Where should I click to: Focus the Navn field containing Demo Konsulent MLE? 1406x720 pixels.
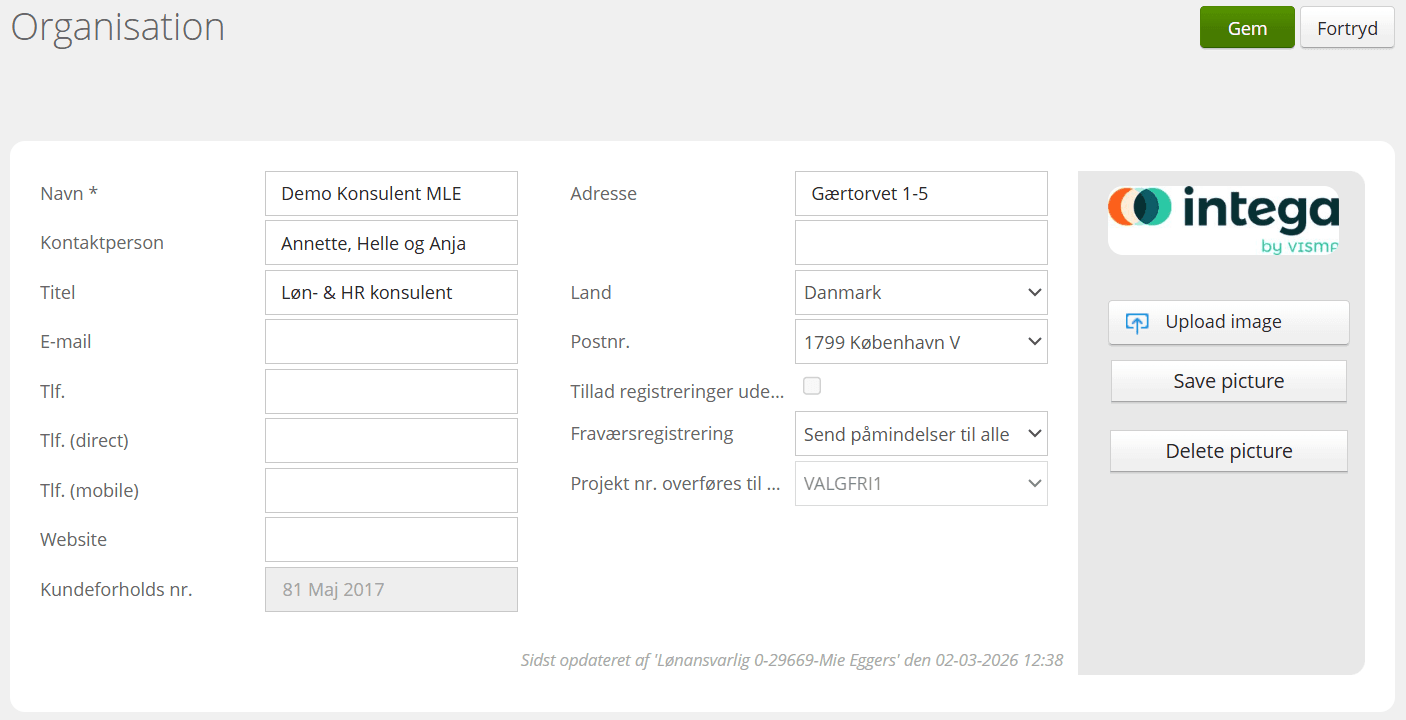click(391, 194)
